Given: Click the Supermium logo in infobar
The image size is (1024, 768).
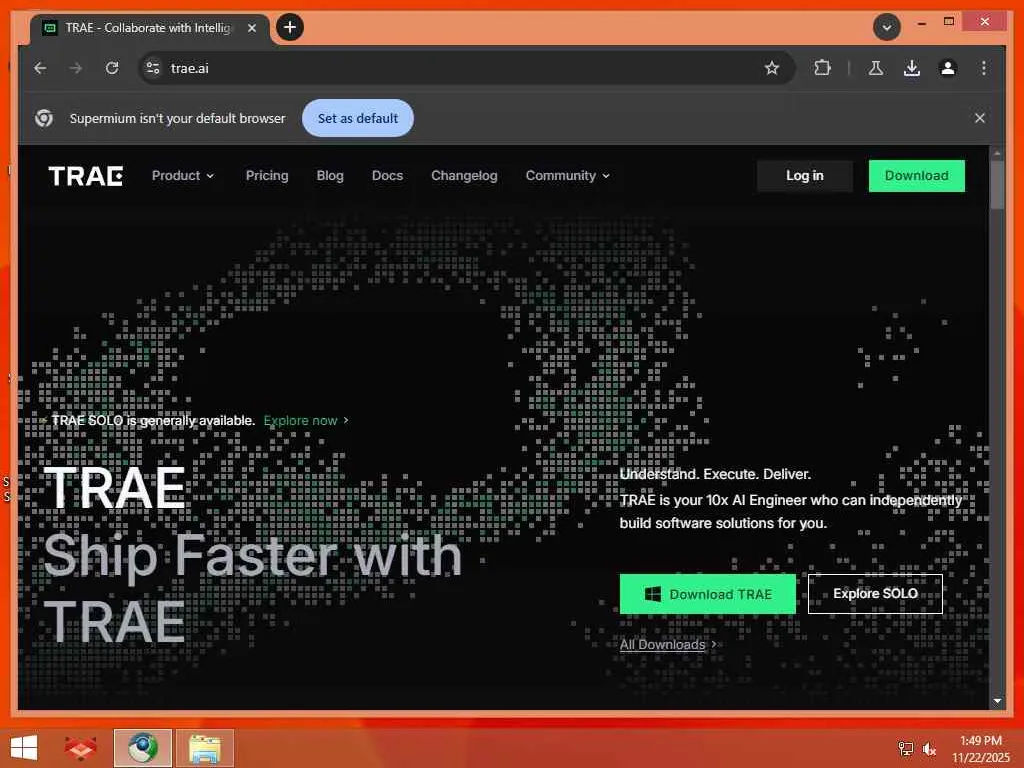Looking at the screenshot, I should (x=44, y=118).
